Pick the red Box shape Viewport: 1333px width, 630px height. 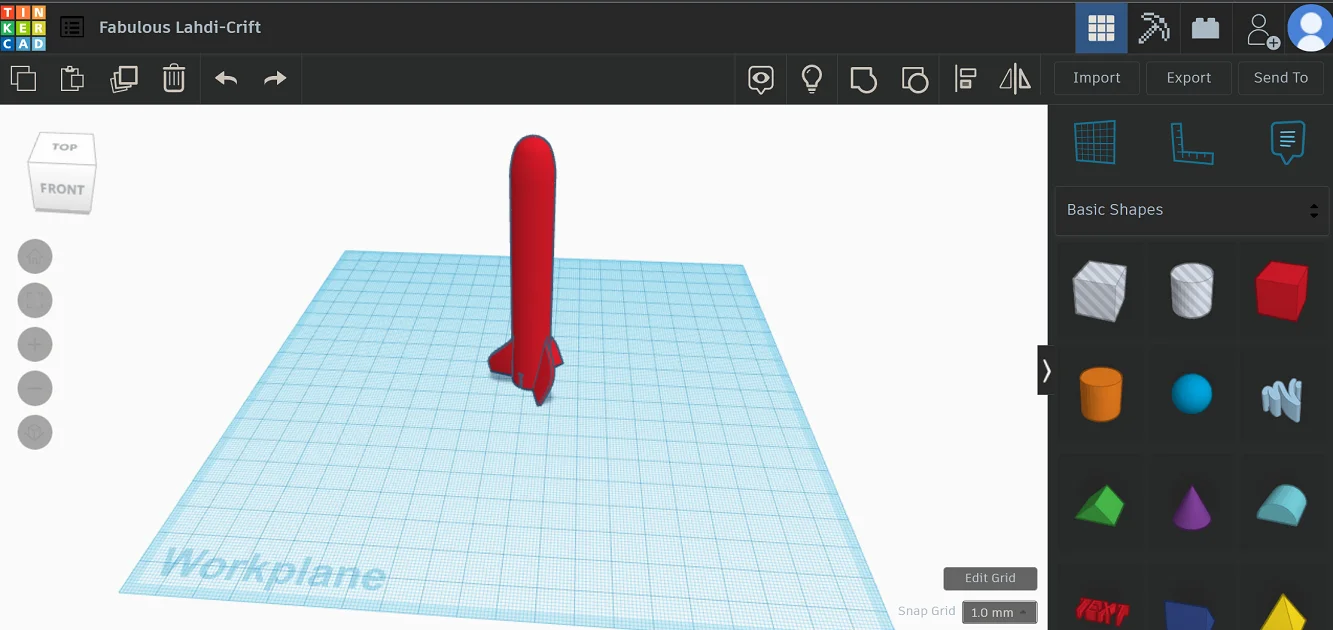click(1282, 291)
